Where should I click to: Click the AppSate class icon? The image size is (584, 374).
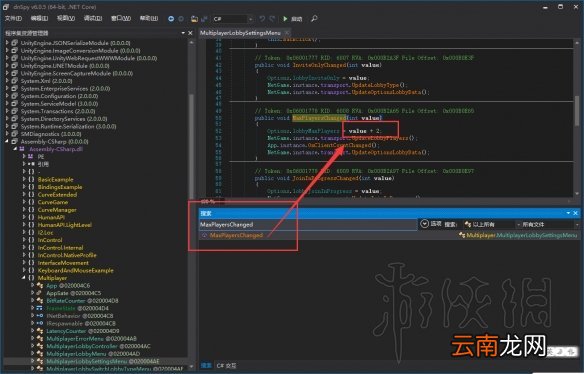[39, 293]
